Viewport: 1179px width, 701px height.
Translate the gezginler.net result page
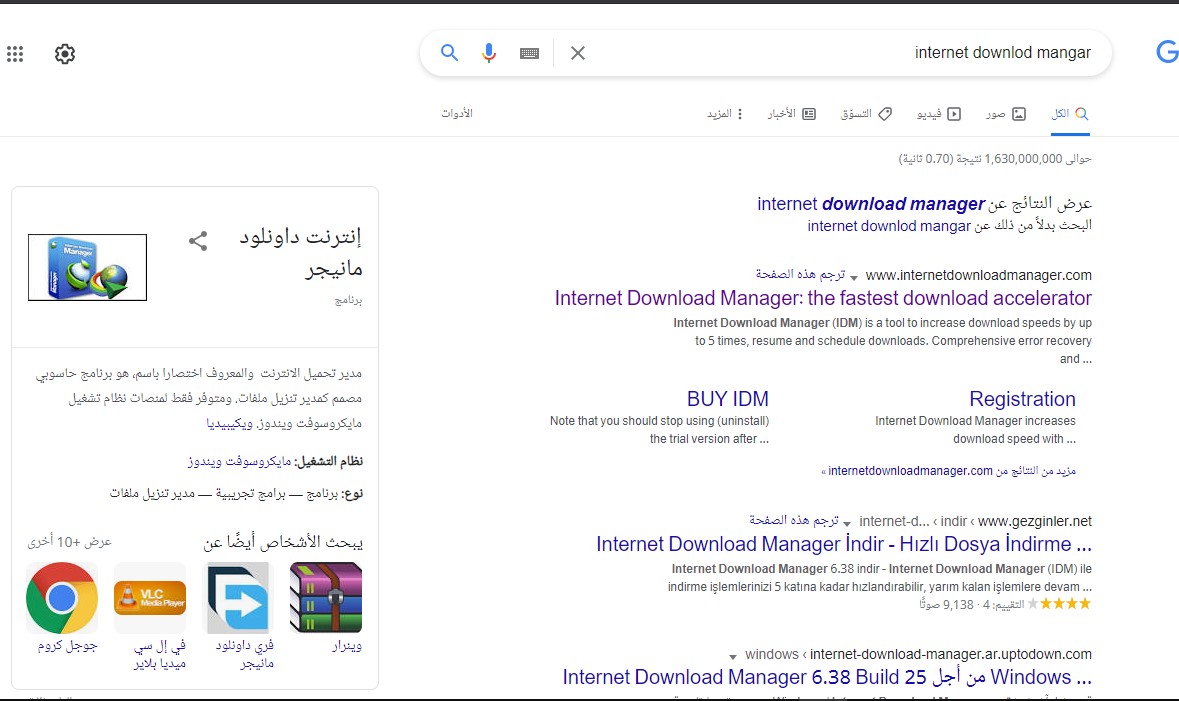[x=793, y=520]
